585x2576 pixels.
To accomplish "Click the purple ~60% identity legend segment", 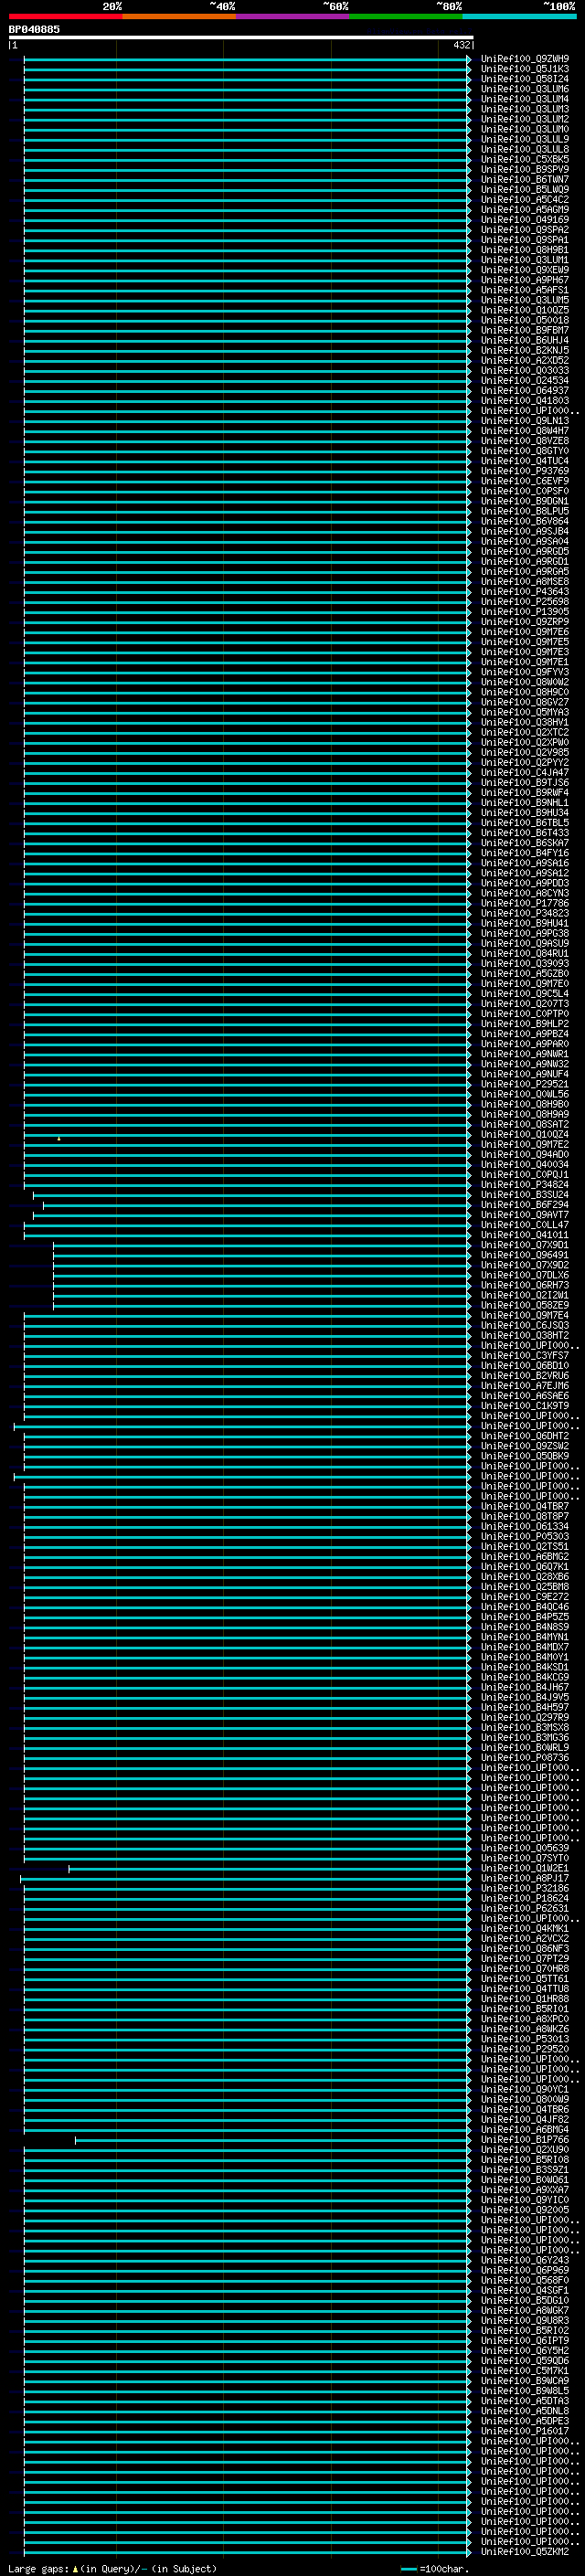I will (292, 16).
